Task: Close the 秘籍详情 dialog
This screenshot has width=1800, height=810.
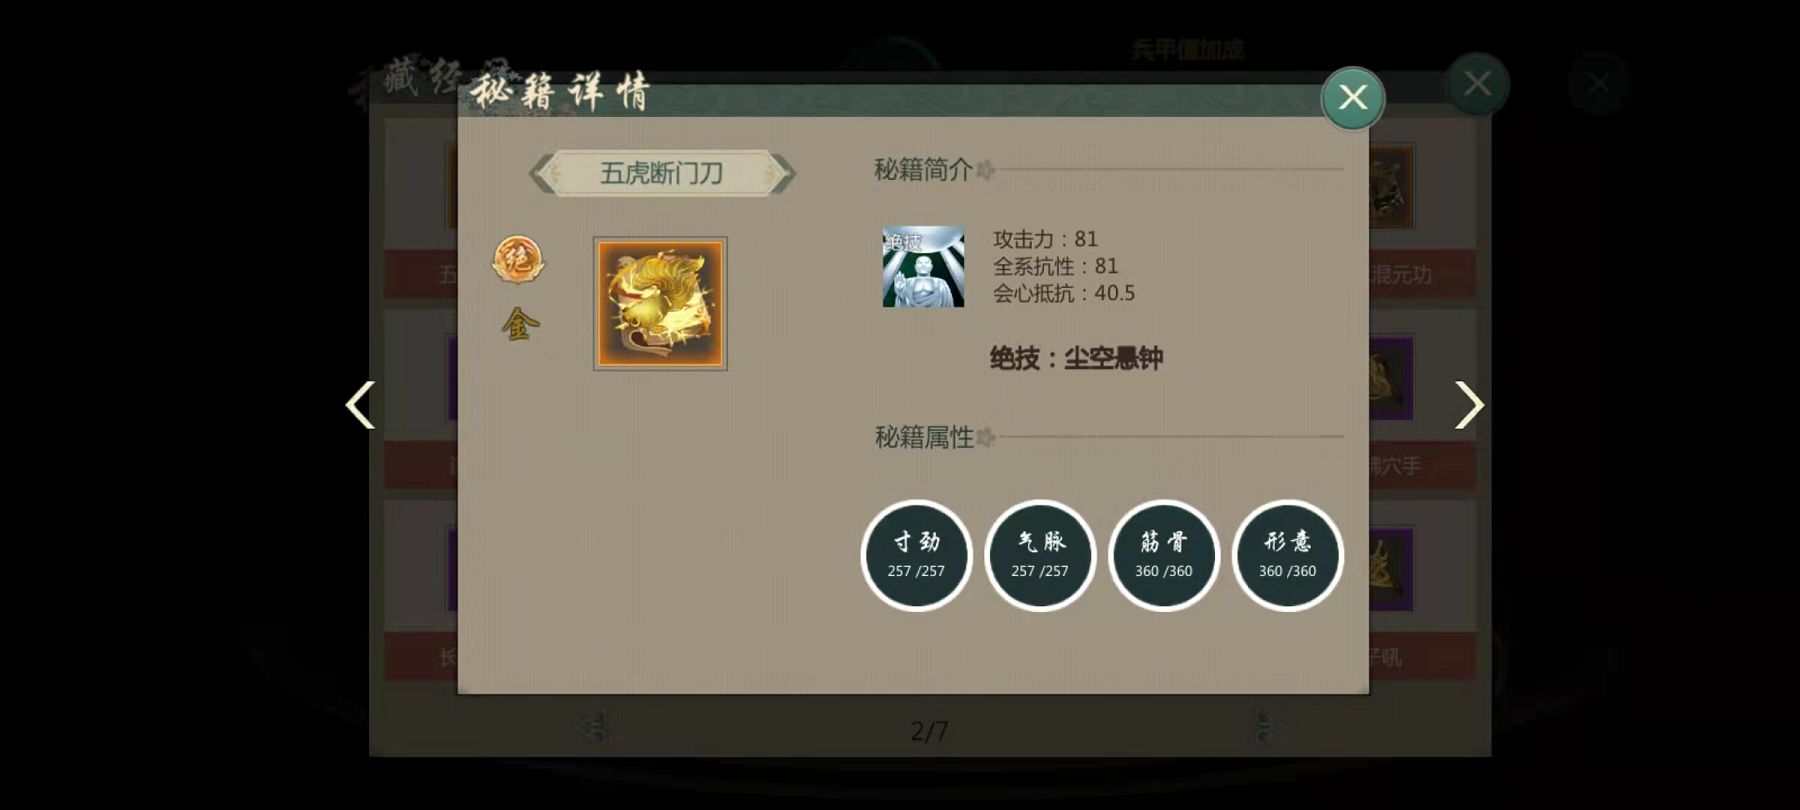Action: [1353, 98]
